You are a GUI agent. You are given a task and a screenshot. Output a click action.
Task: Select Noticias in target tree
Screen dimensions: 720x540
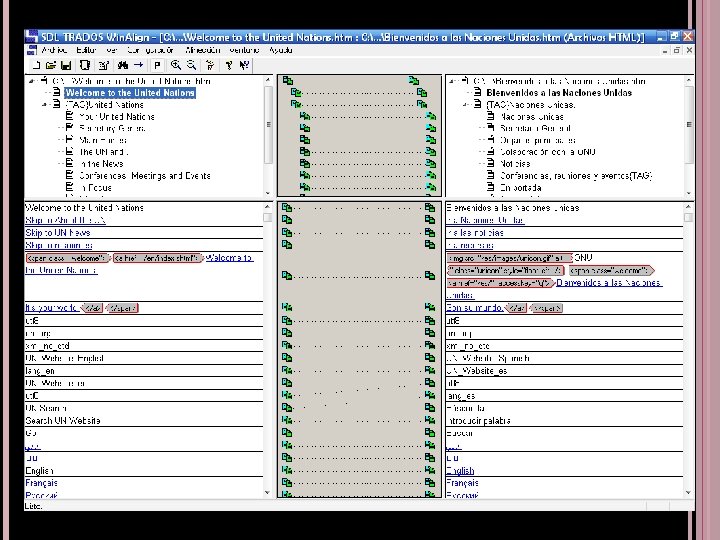[515, 163]
